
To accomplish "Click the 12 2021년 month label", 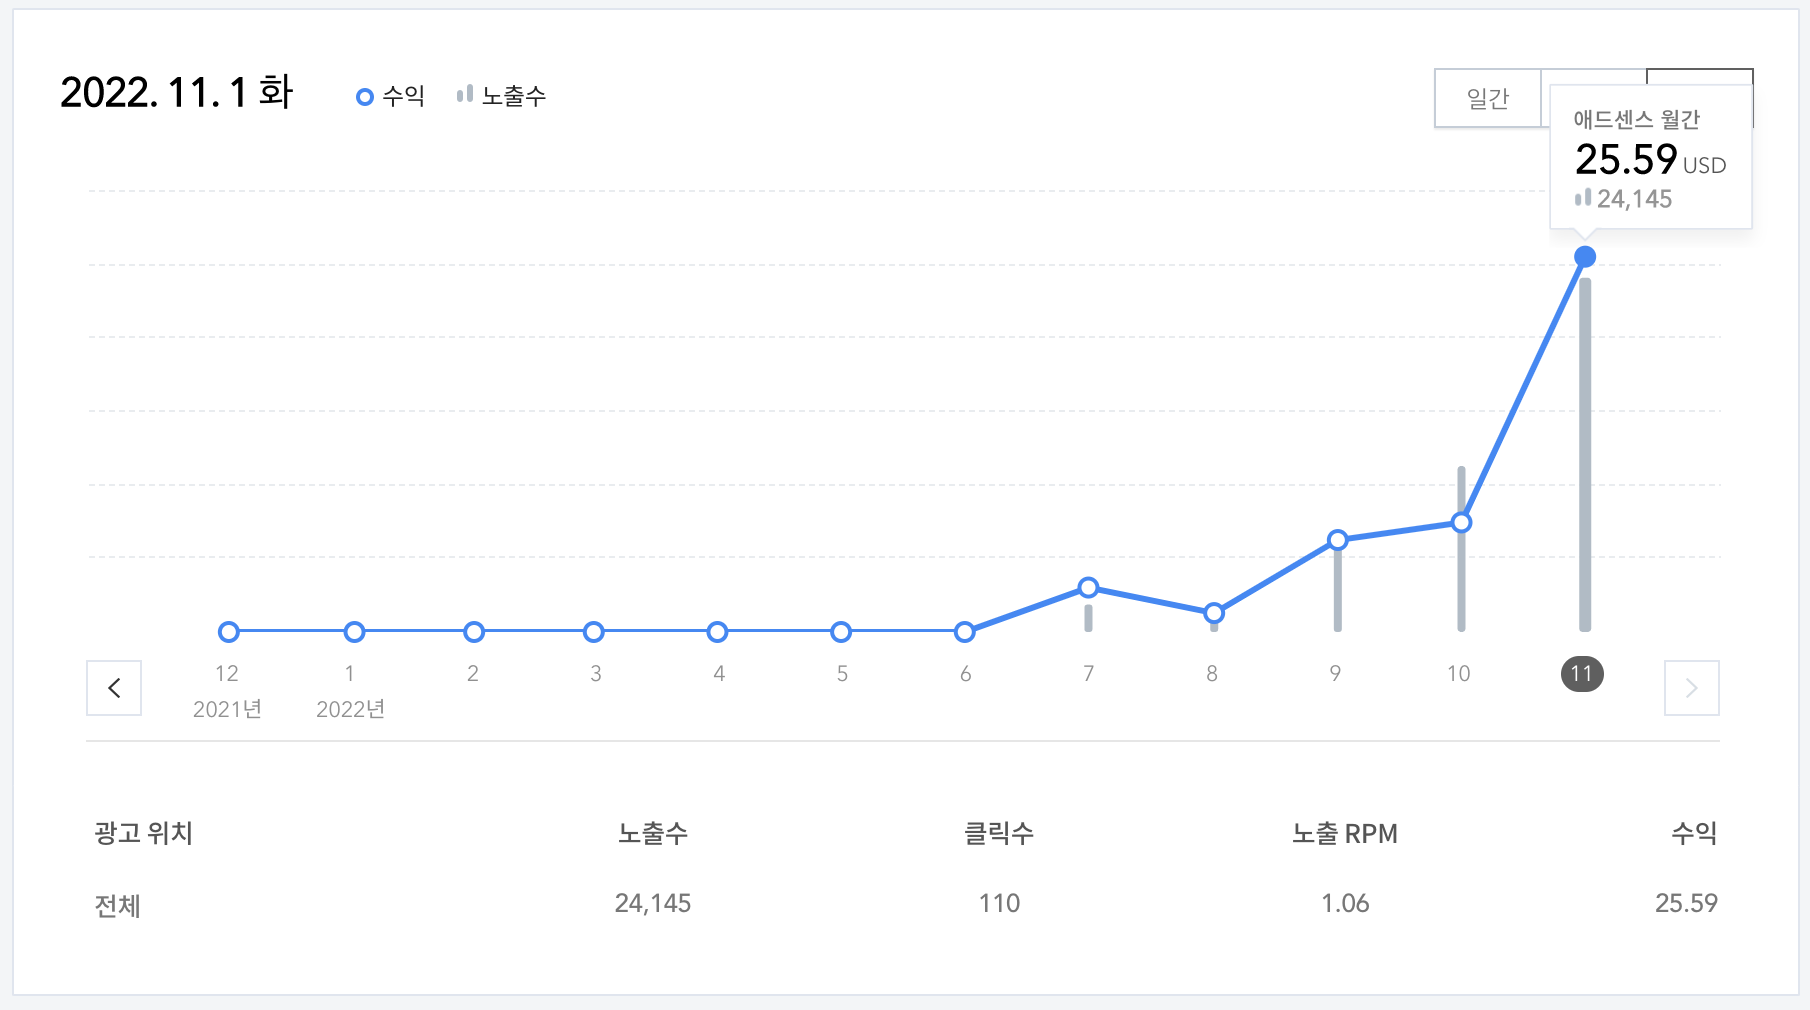I will pyautogui.click(x=227, y=690).
